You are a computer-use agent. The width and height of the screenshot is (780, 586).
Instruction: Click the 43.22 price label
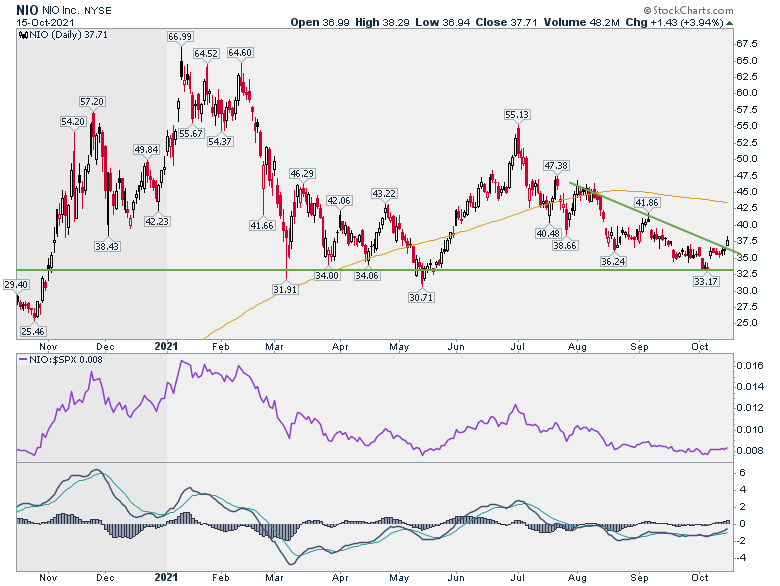pos(384,194)
